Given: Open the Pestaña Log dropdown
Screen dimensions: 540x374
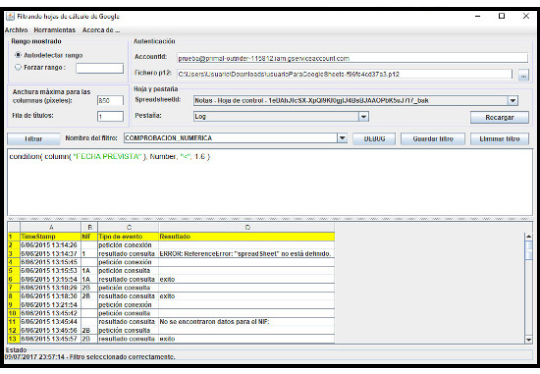Looking at the screenshot, I should [x=363, y=116].
